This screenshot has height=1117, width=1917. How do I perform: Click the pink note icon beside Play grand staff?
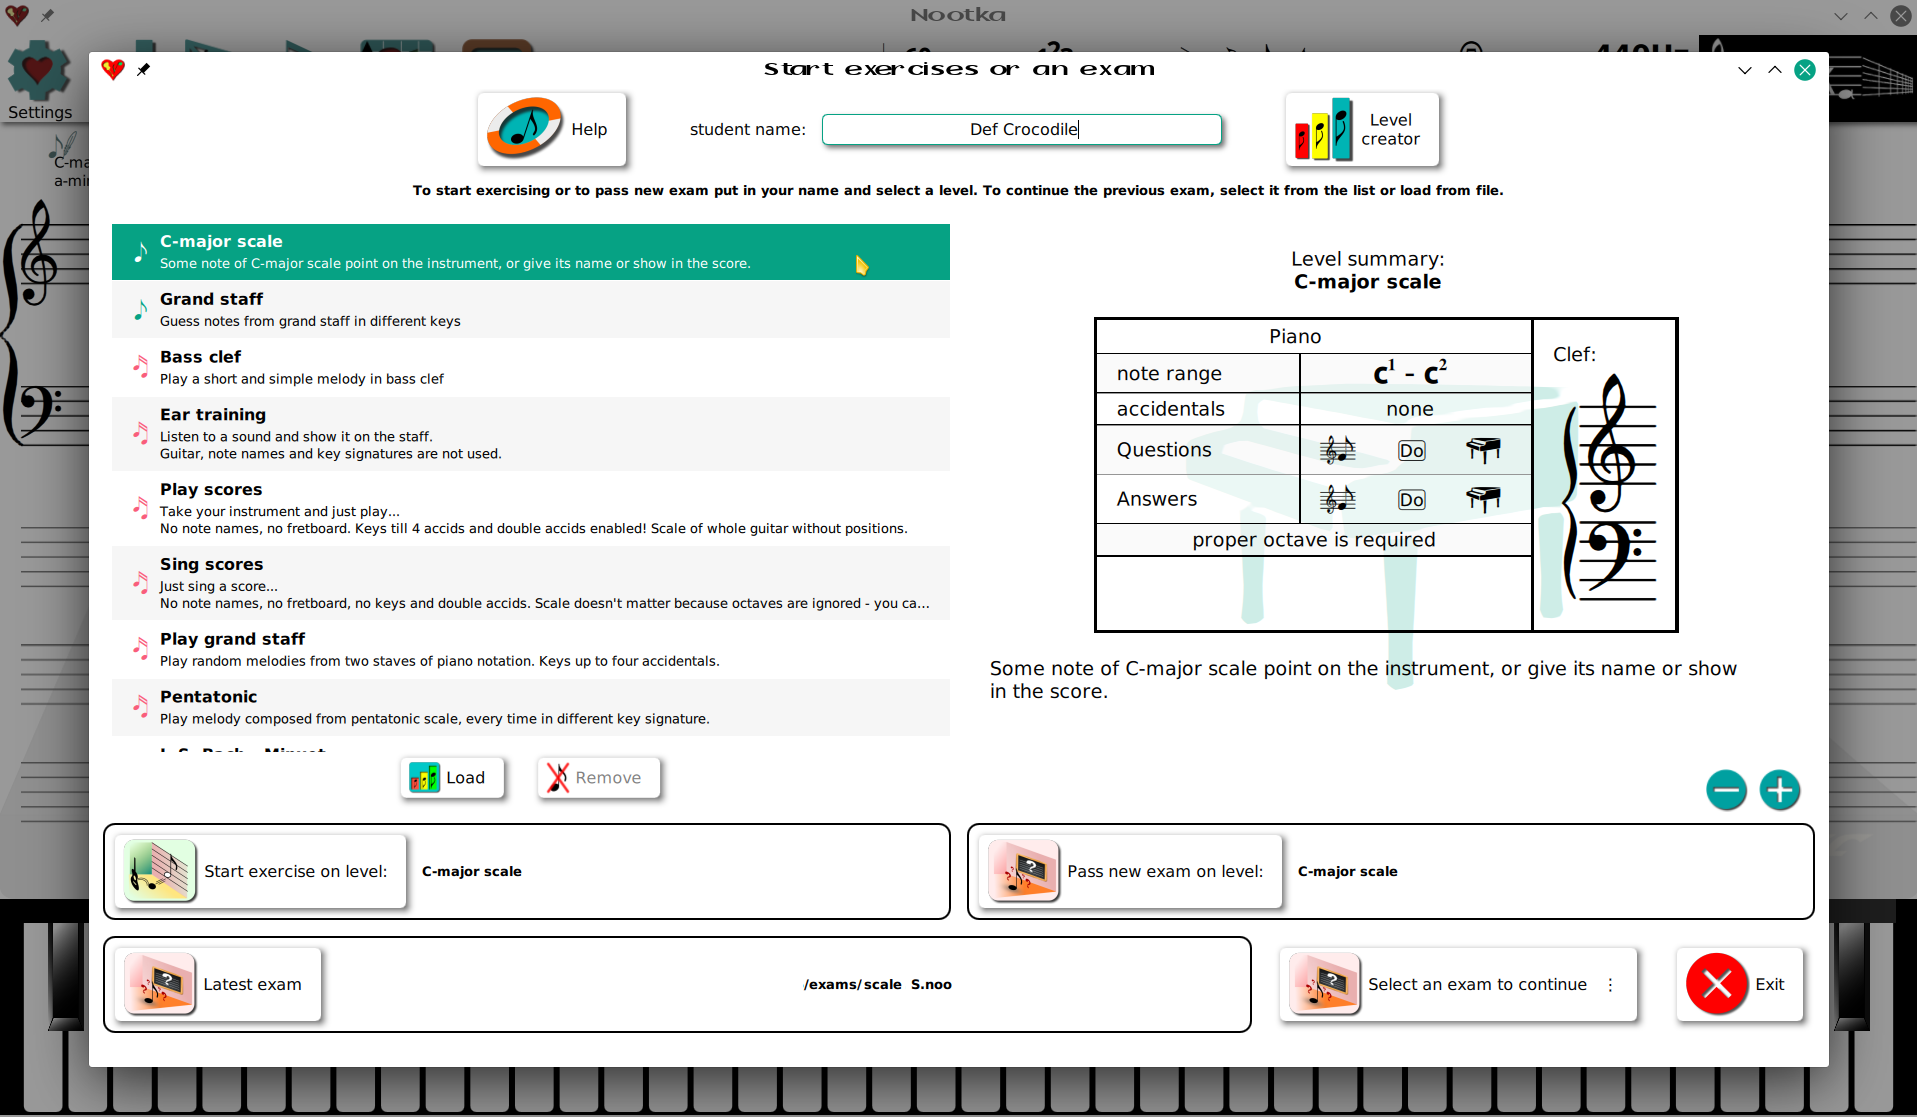coord(140,649)
